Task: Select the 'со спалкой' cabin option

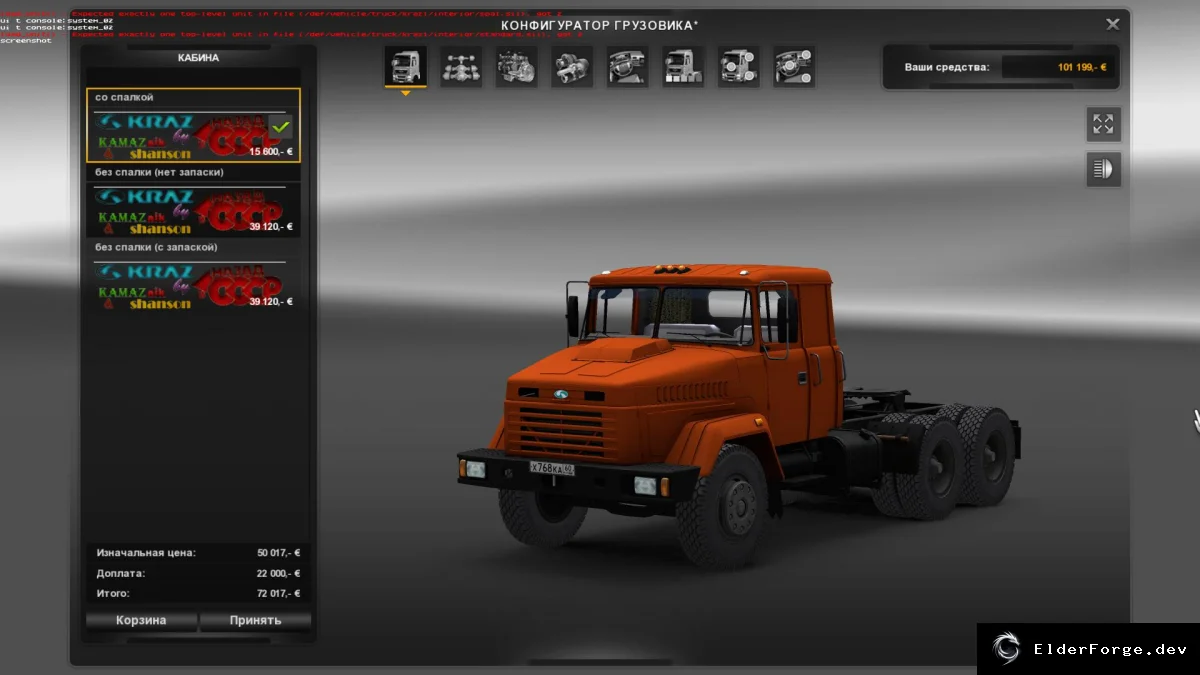Action: 193,126
